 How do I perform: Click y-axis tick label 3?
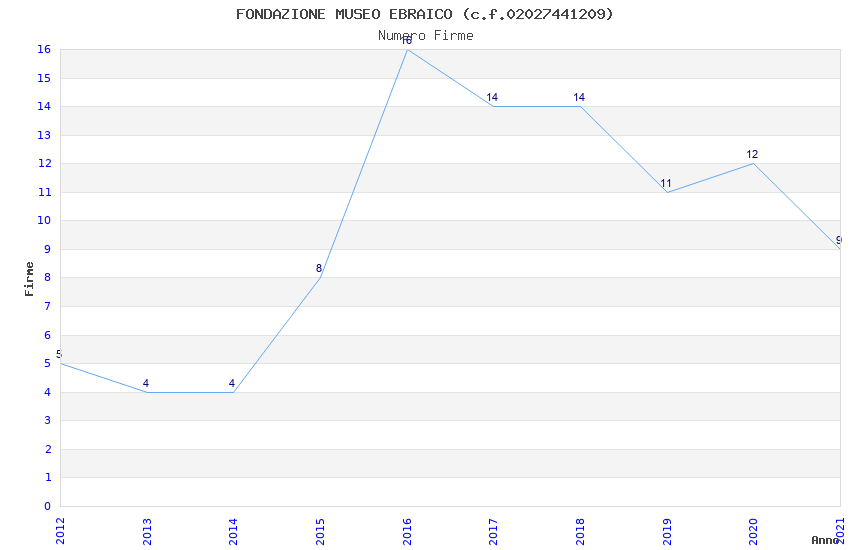click(x=48, y=420)
